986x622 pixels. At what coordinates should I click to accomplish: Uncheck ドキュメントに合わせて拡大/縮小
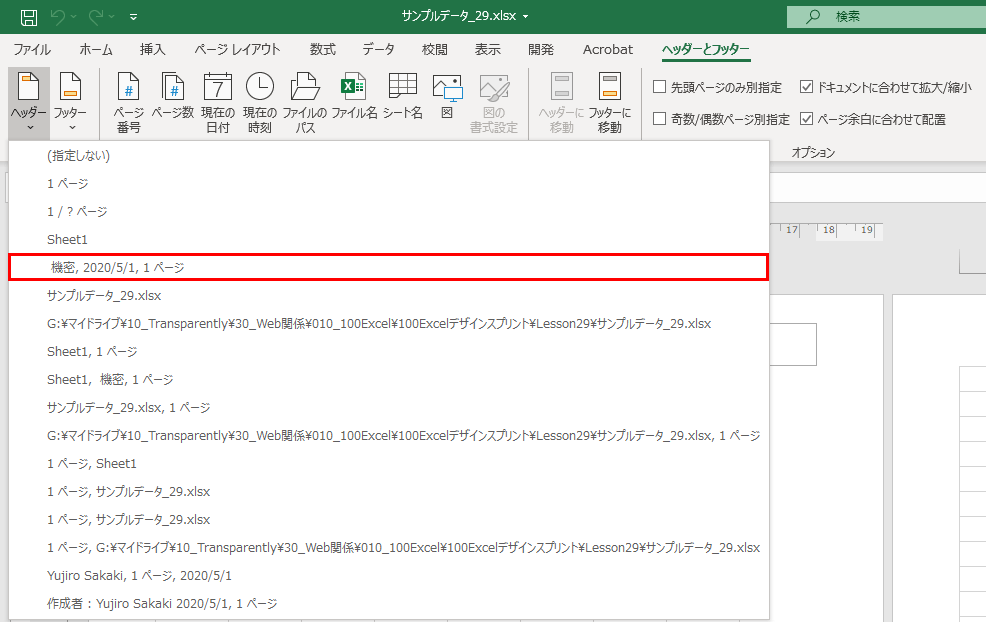pyautogui.click(x=806, y=87)
